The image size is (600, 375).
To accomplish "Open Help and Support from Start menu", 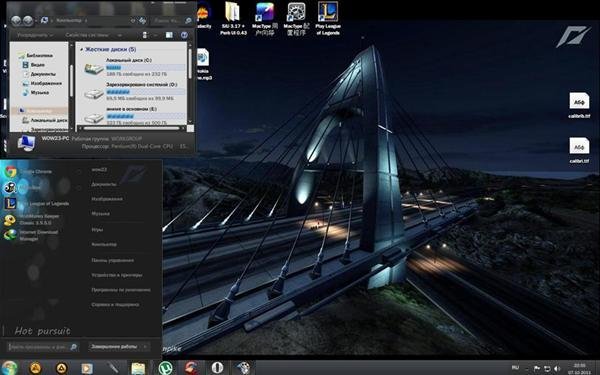I will click(115, 305).
